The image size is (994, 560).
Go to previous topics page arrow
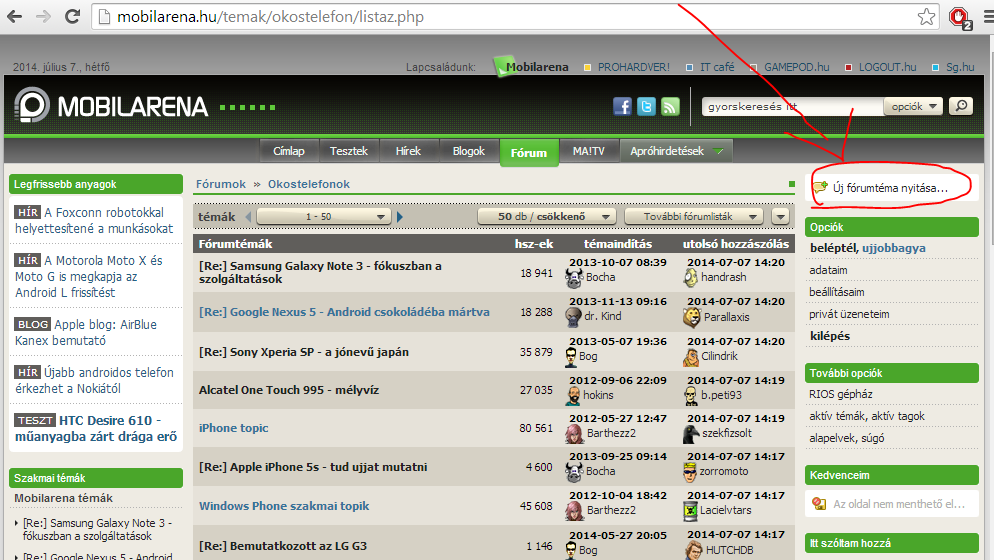(248, 217)
